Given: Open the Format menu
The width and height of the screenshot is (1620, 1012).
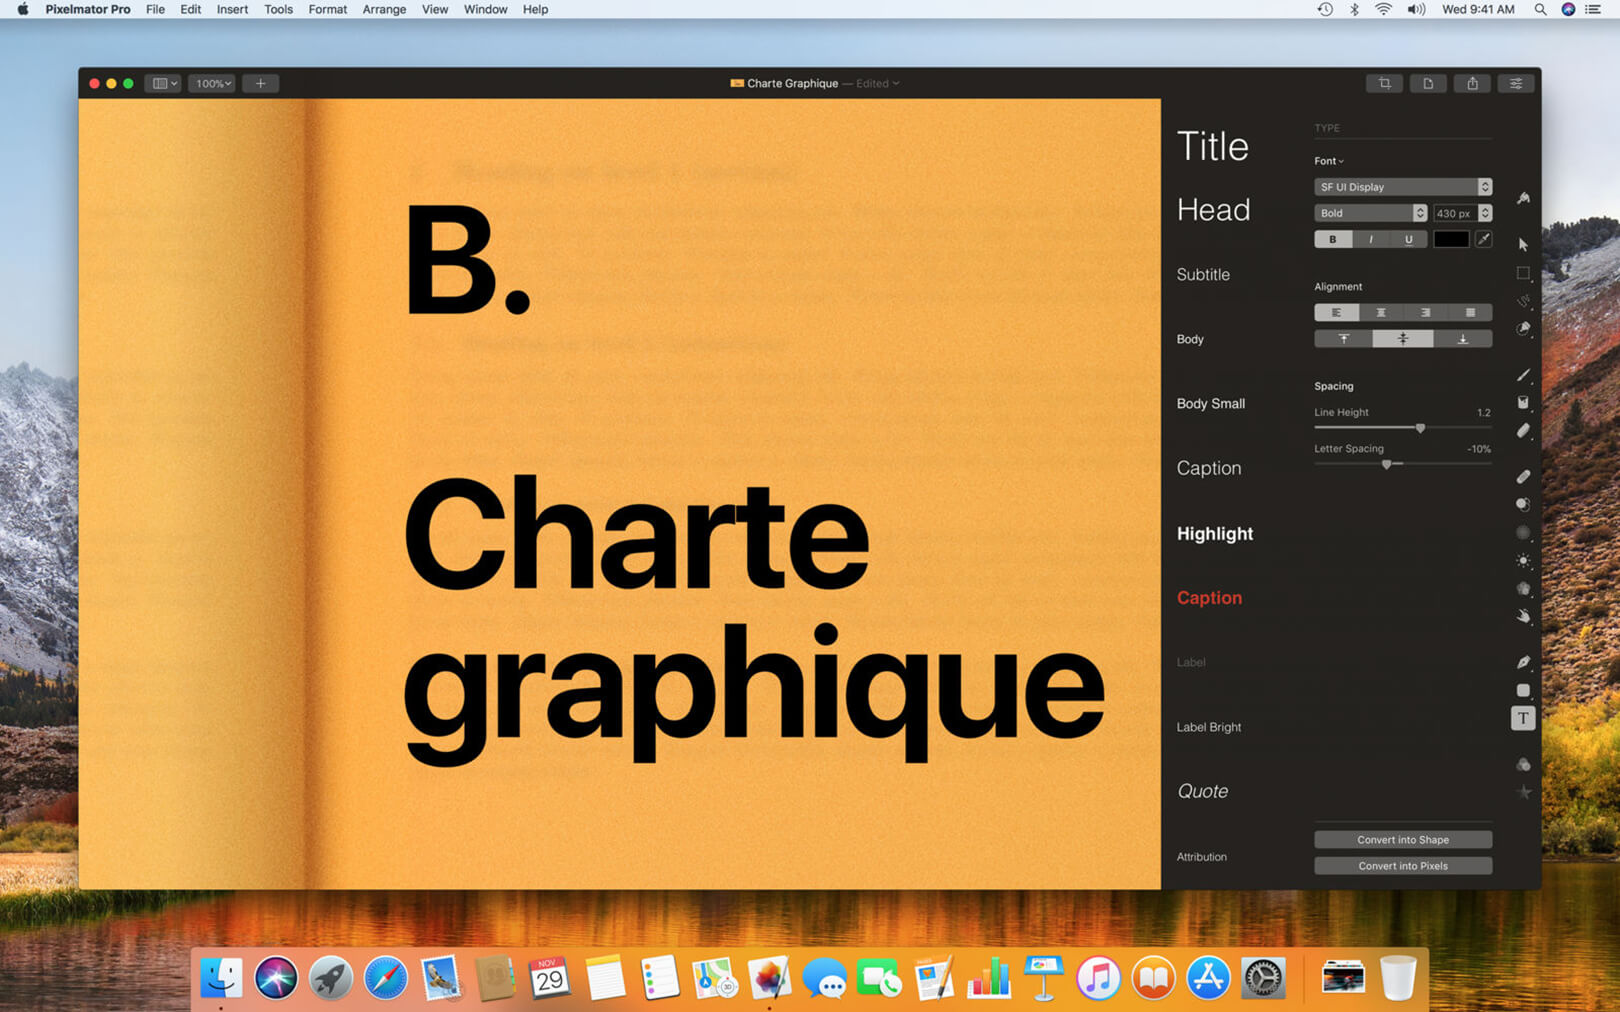Looking at the screenshot, I should click(x=327, y=9).
